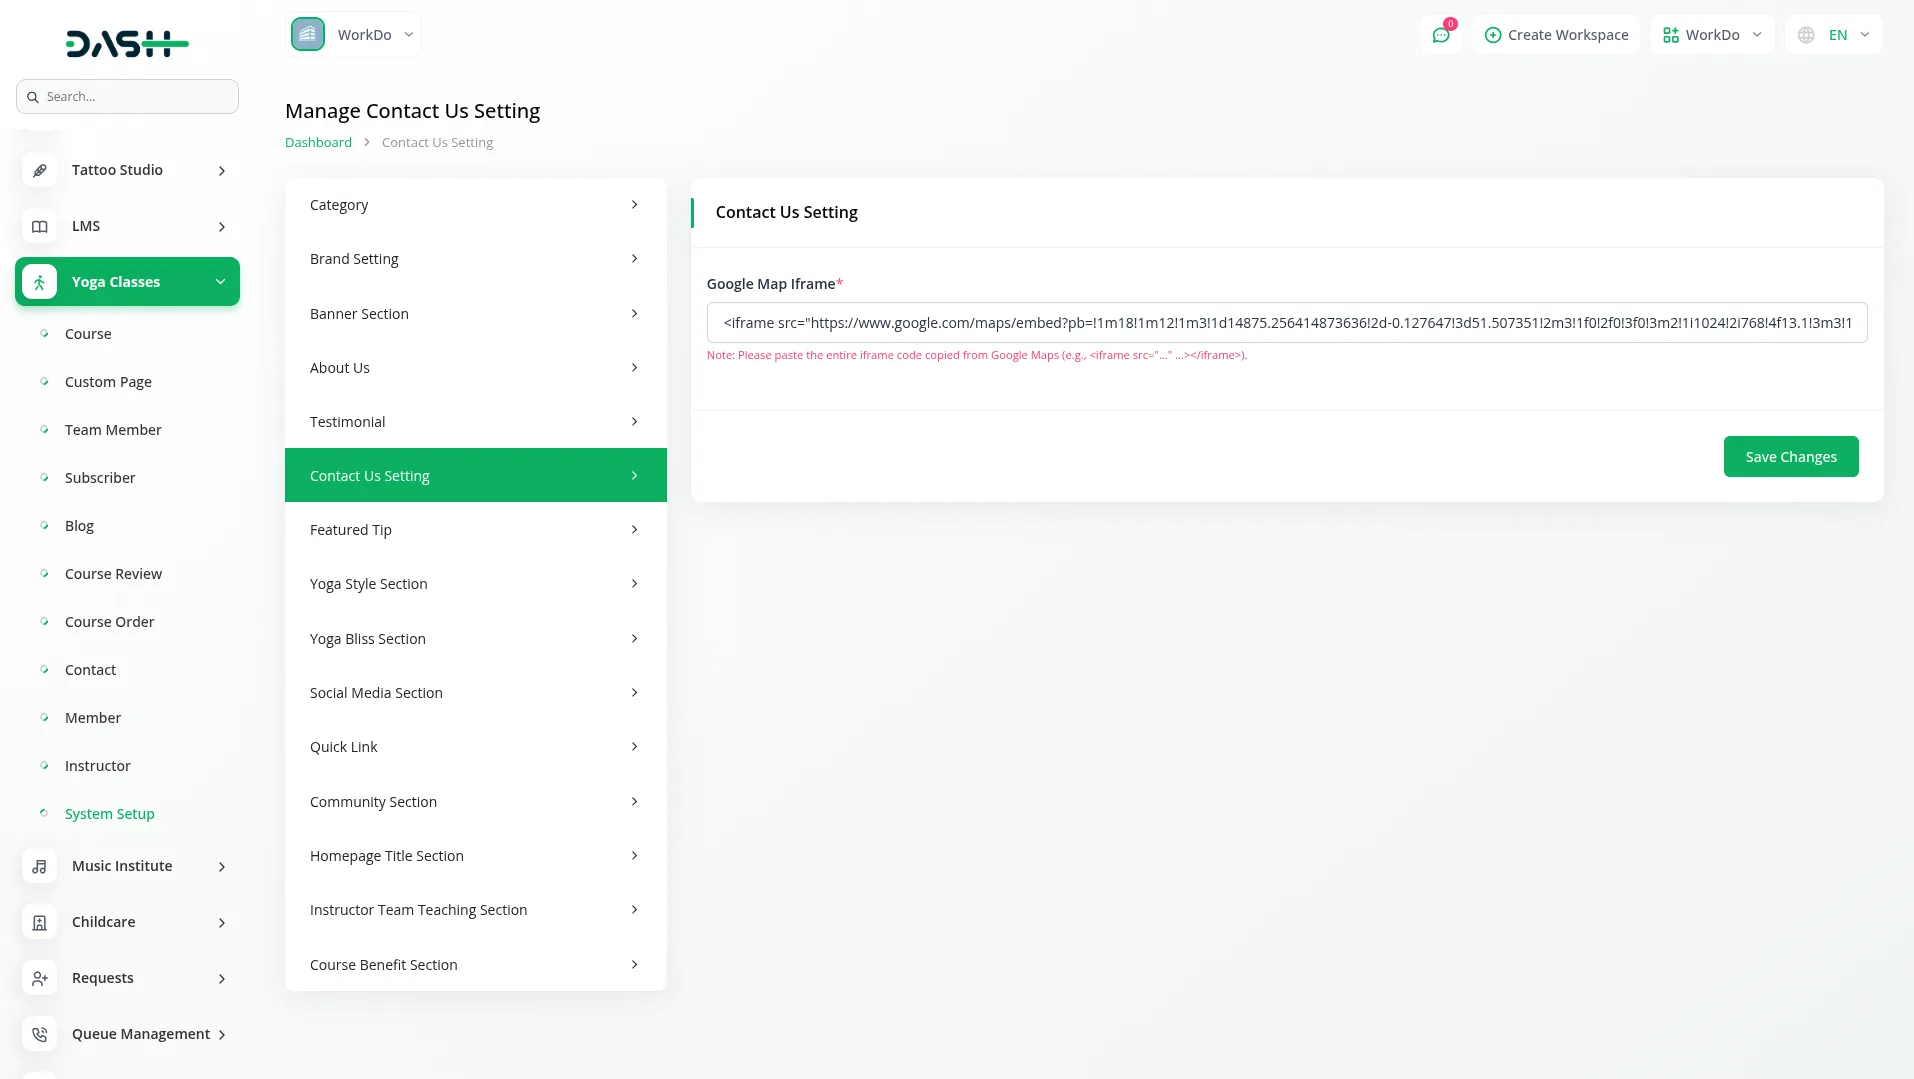Click the LMS book icon

click(39, 226)
